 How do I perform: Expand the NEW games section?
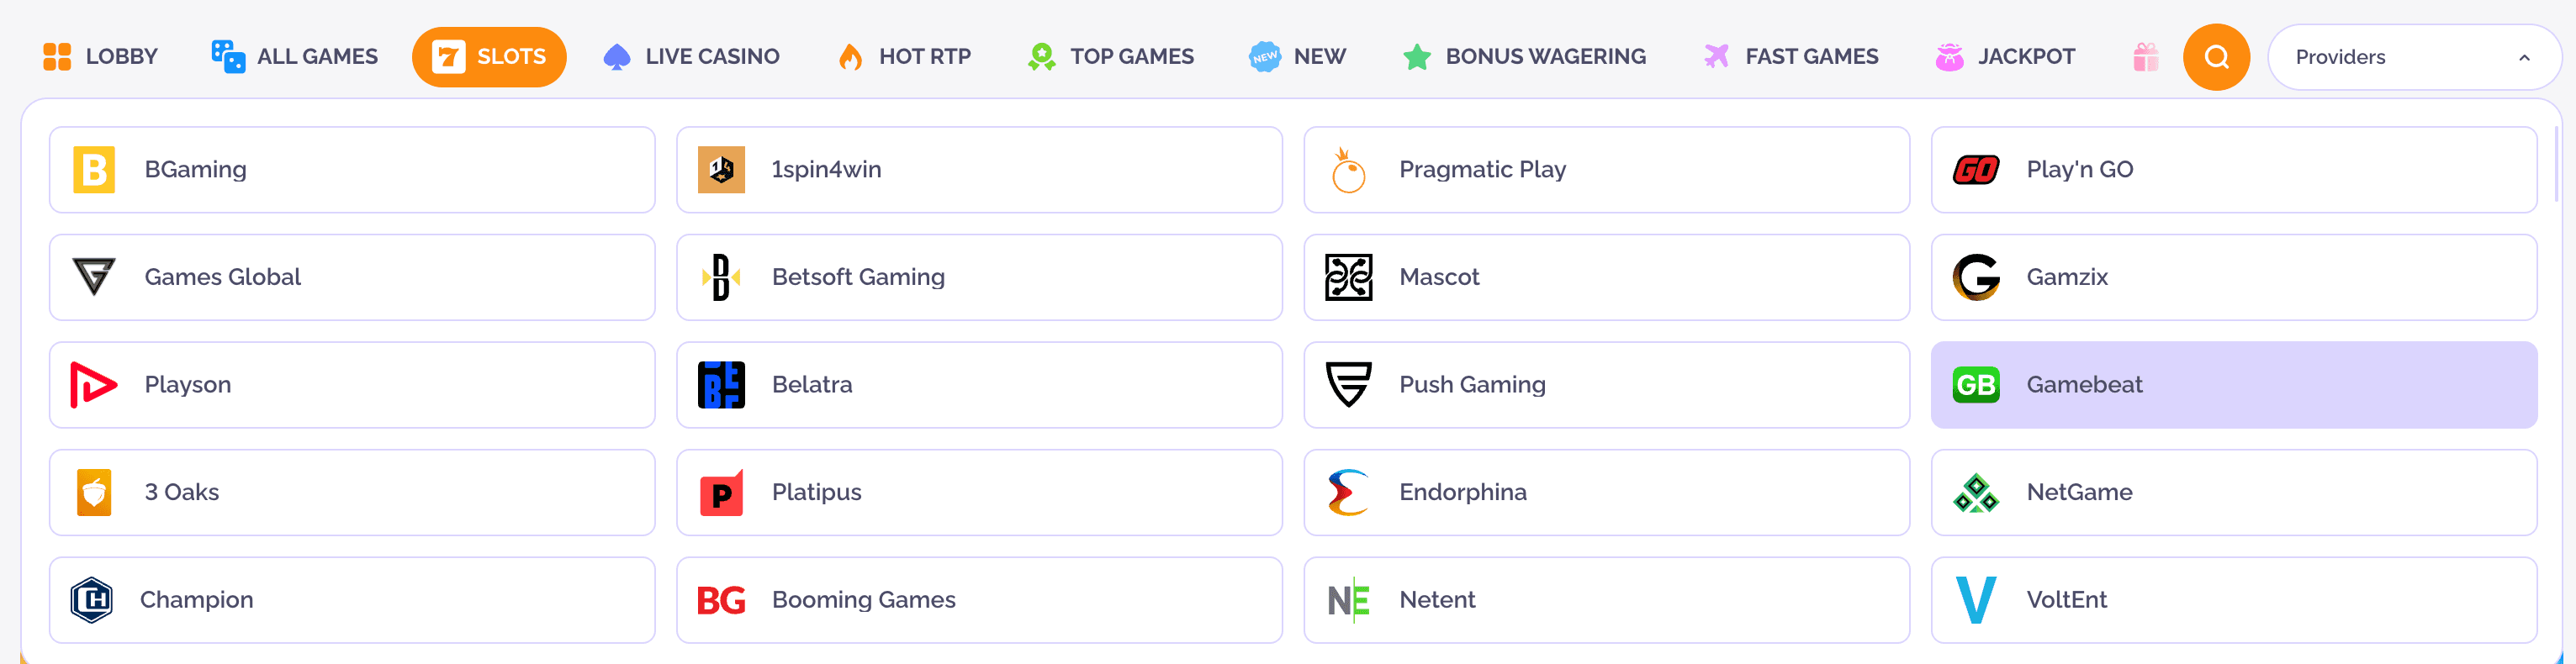click(1297, 57)
